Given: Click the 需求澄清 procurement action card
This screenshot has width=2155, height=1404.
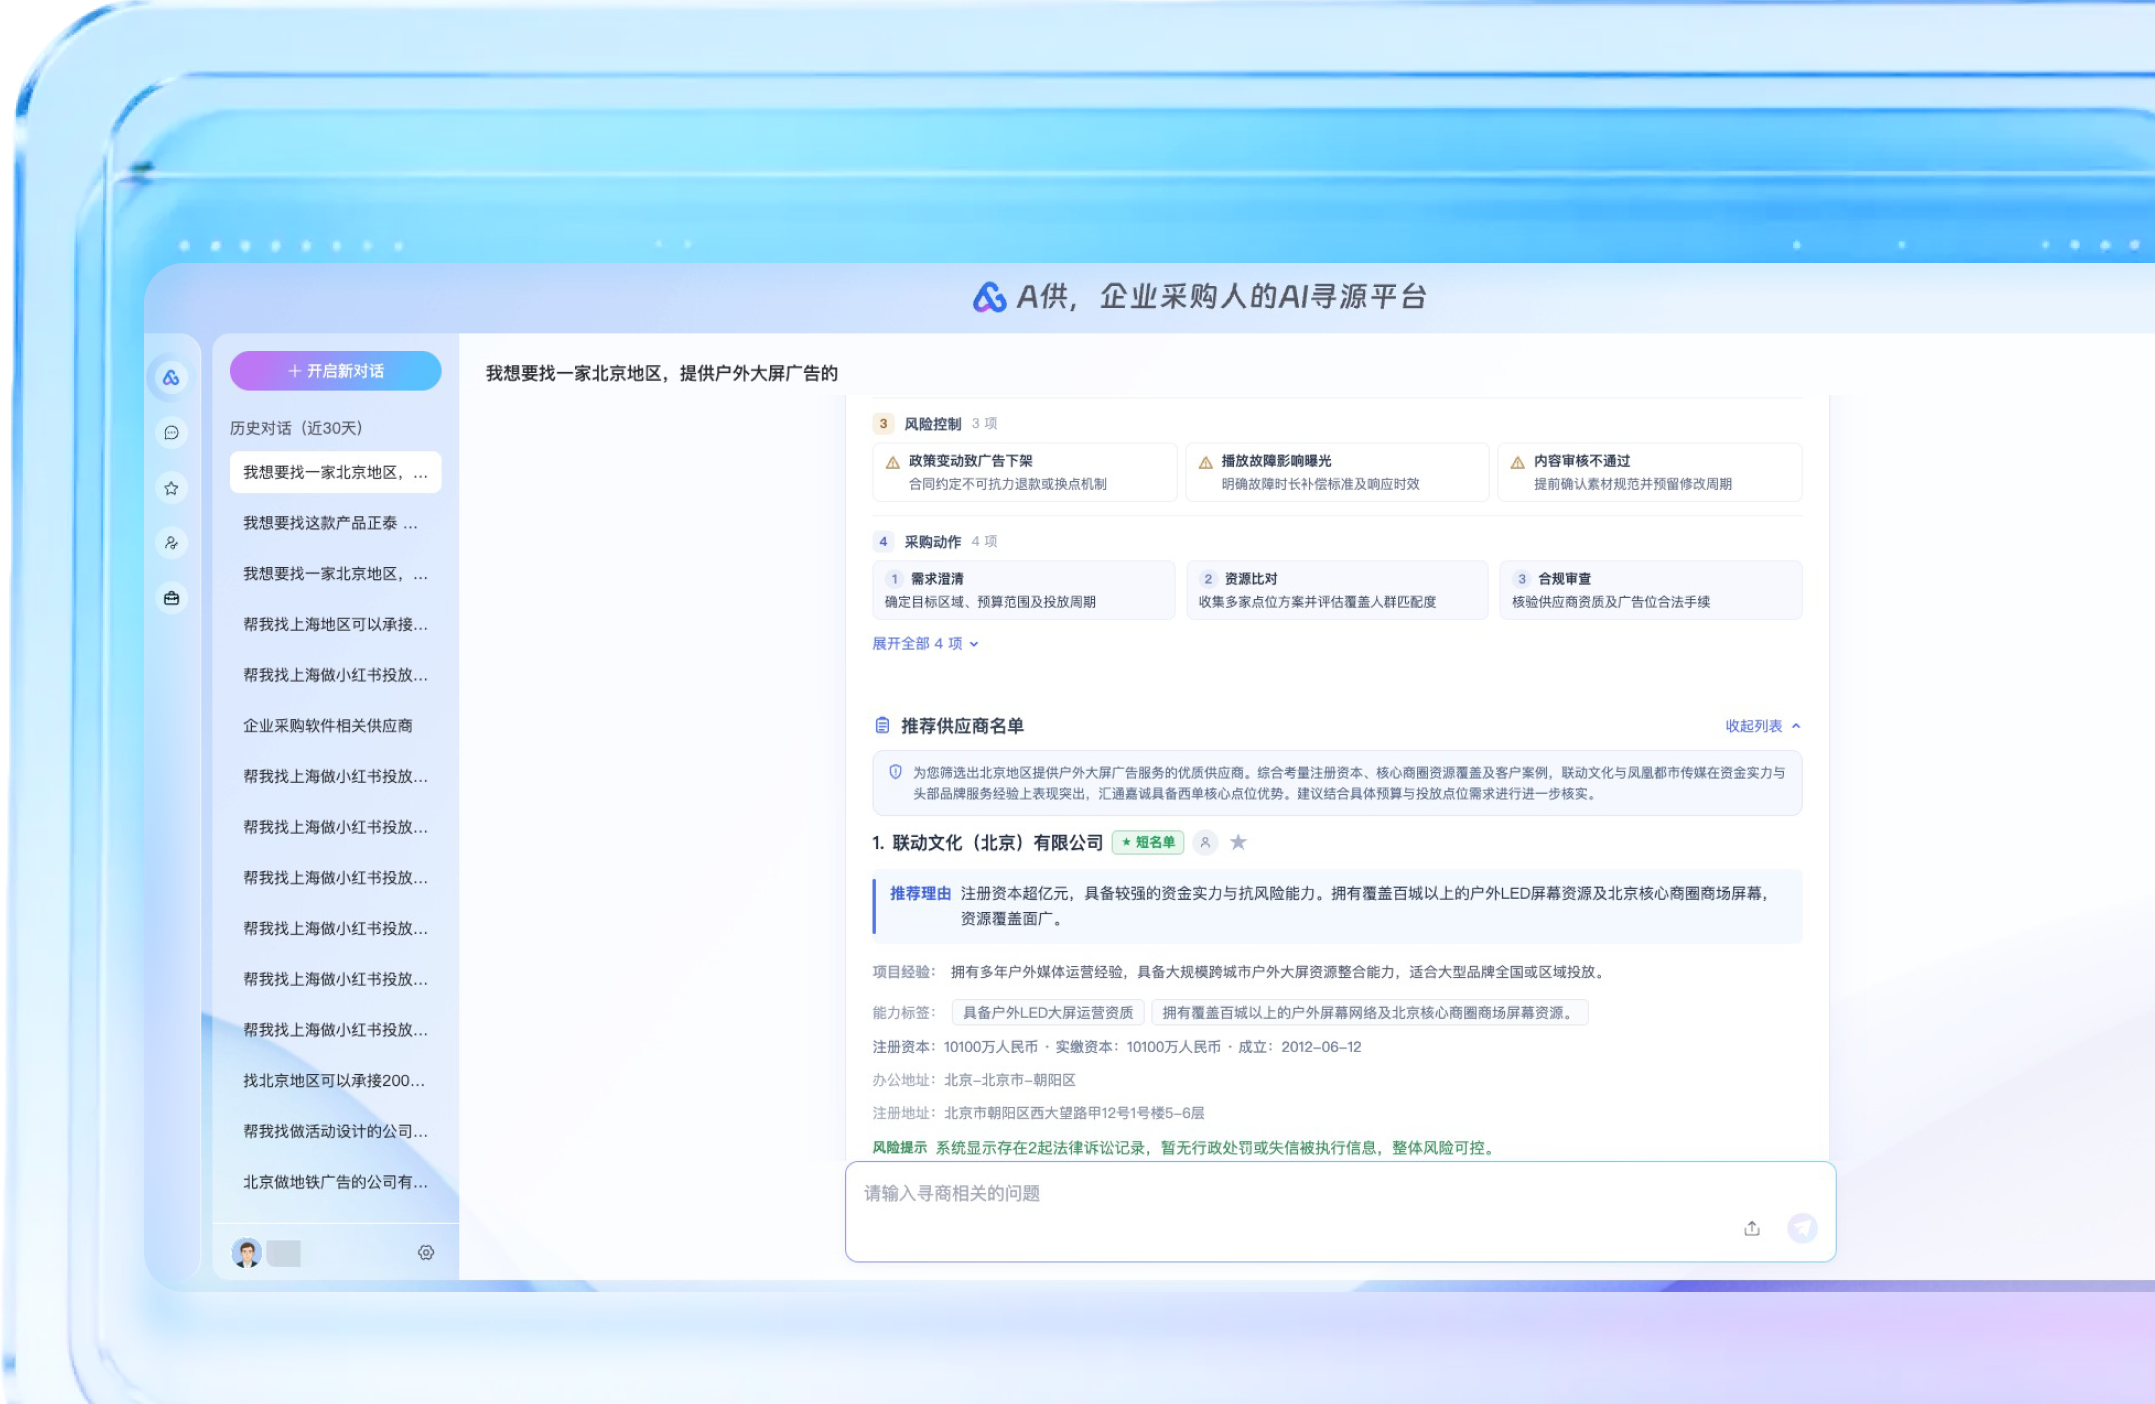Looking at the screenshot, I should click(x=1023, y=590).
